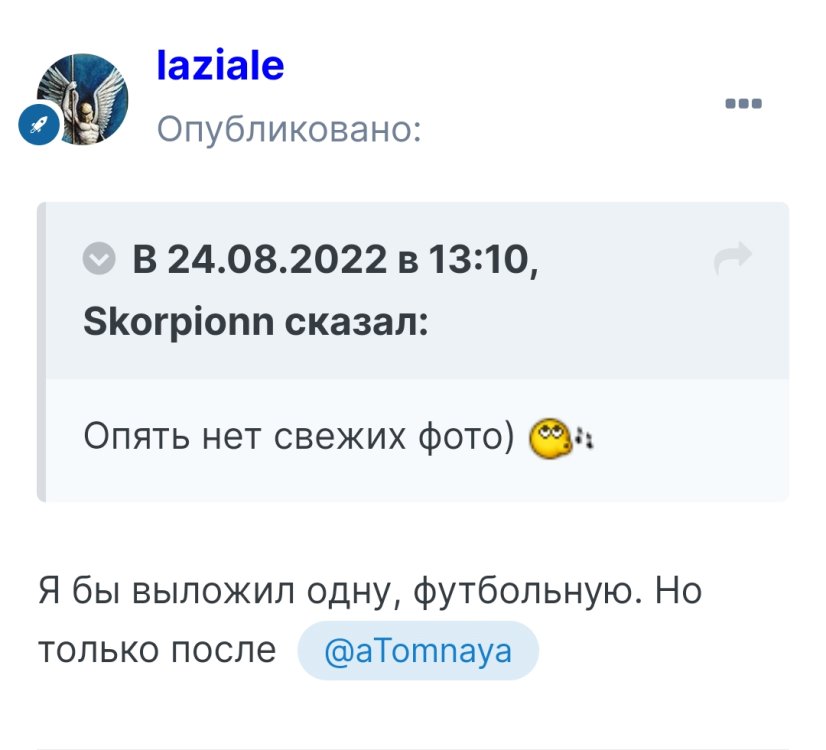The image size is (826, 750).
Task: Click "Skorpionn сказал:" in the quote header
Action: tap(257, 322)
